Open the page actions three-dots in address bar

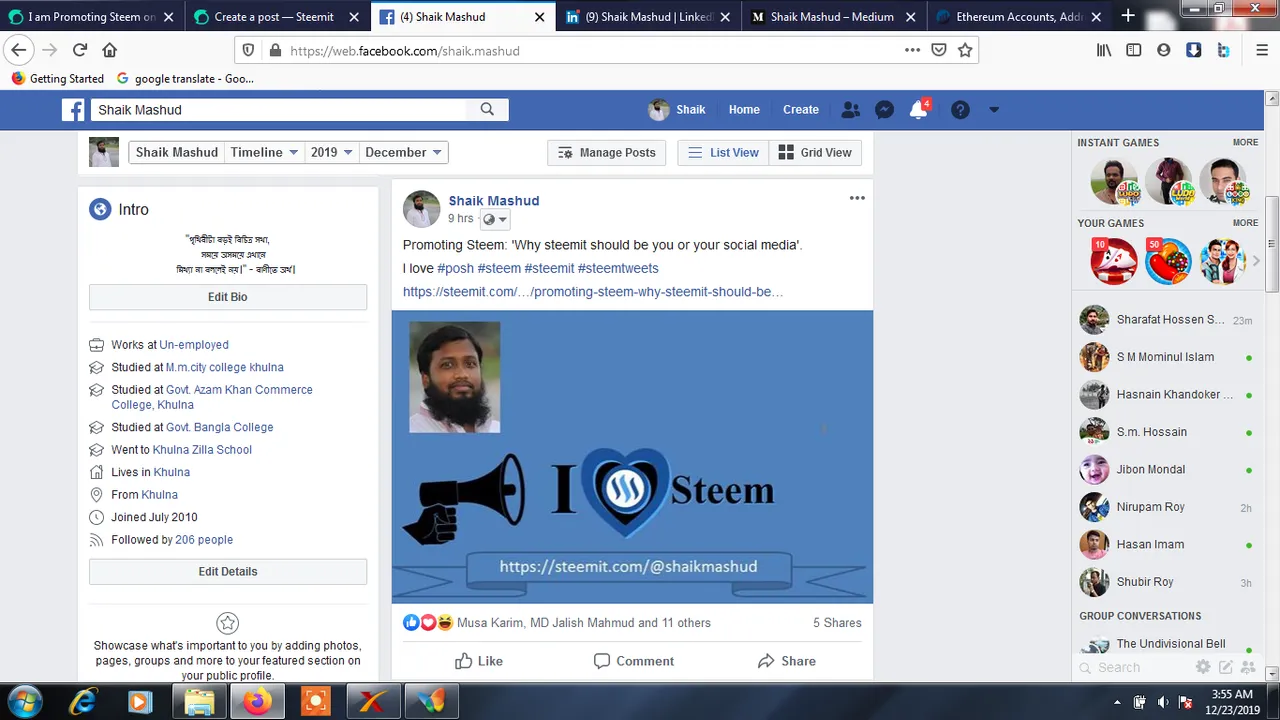pos(912,50)
